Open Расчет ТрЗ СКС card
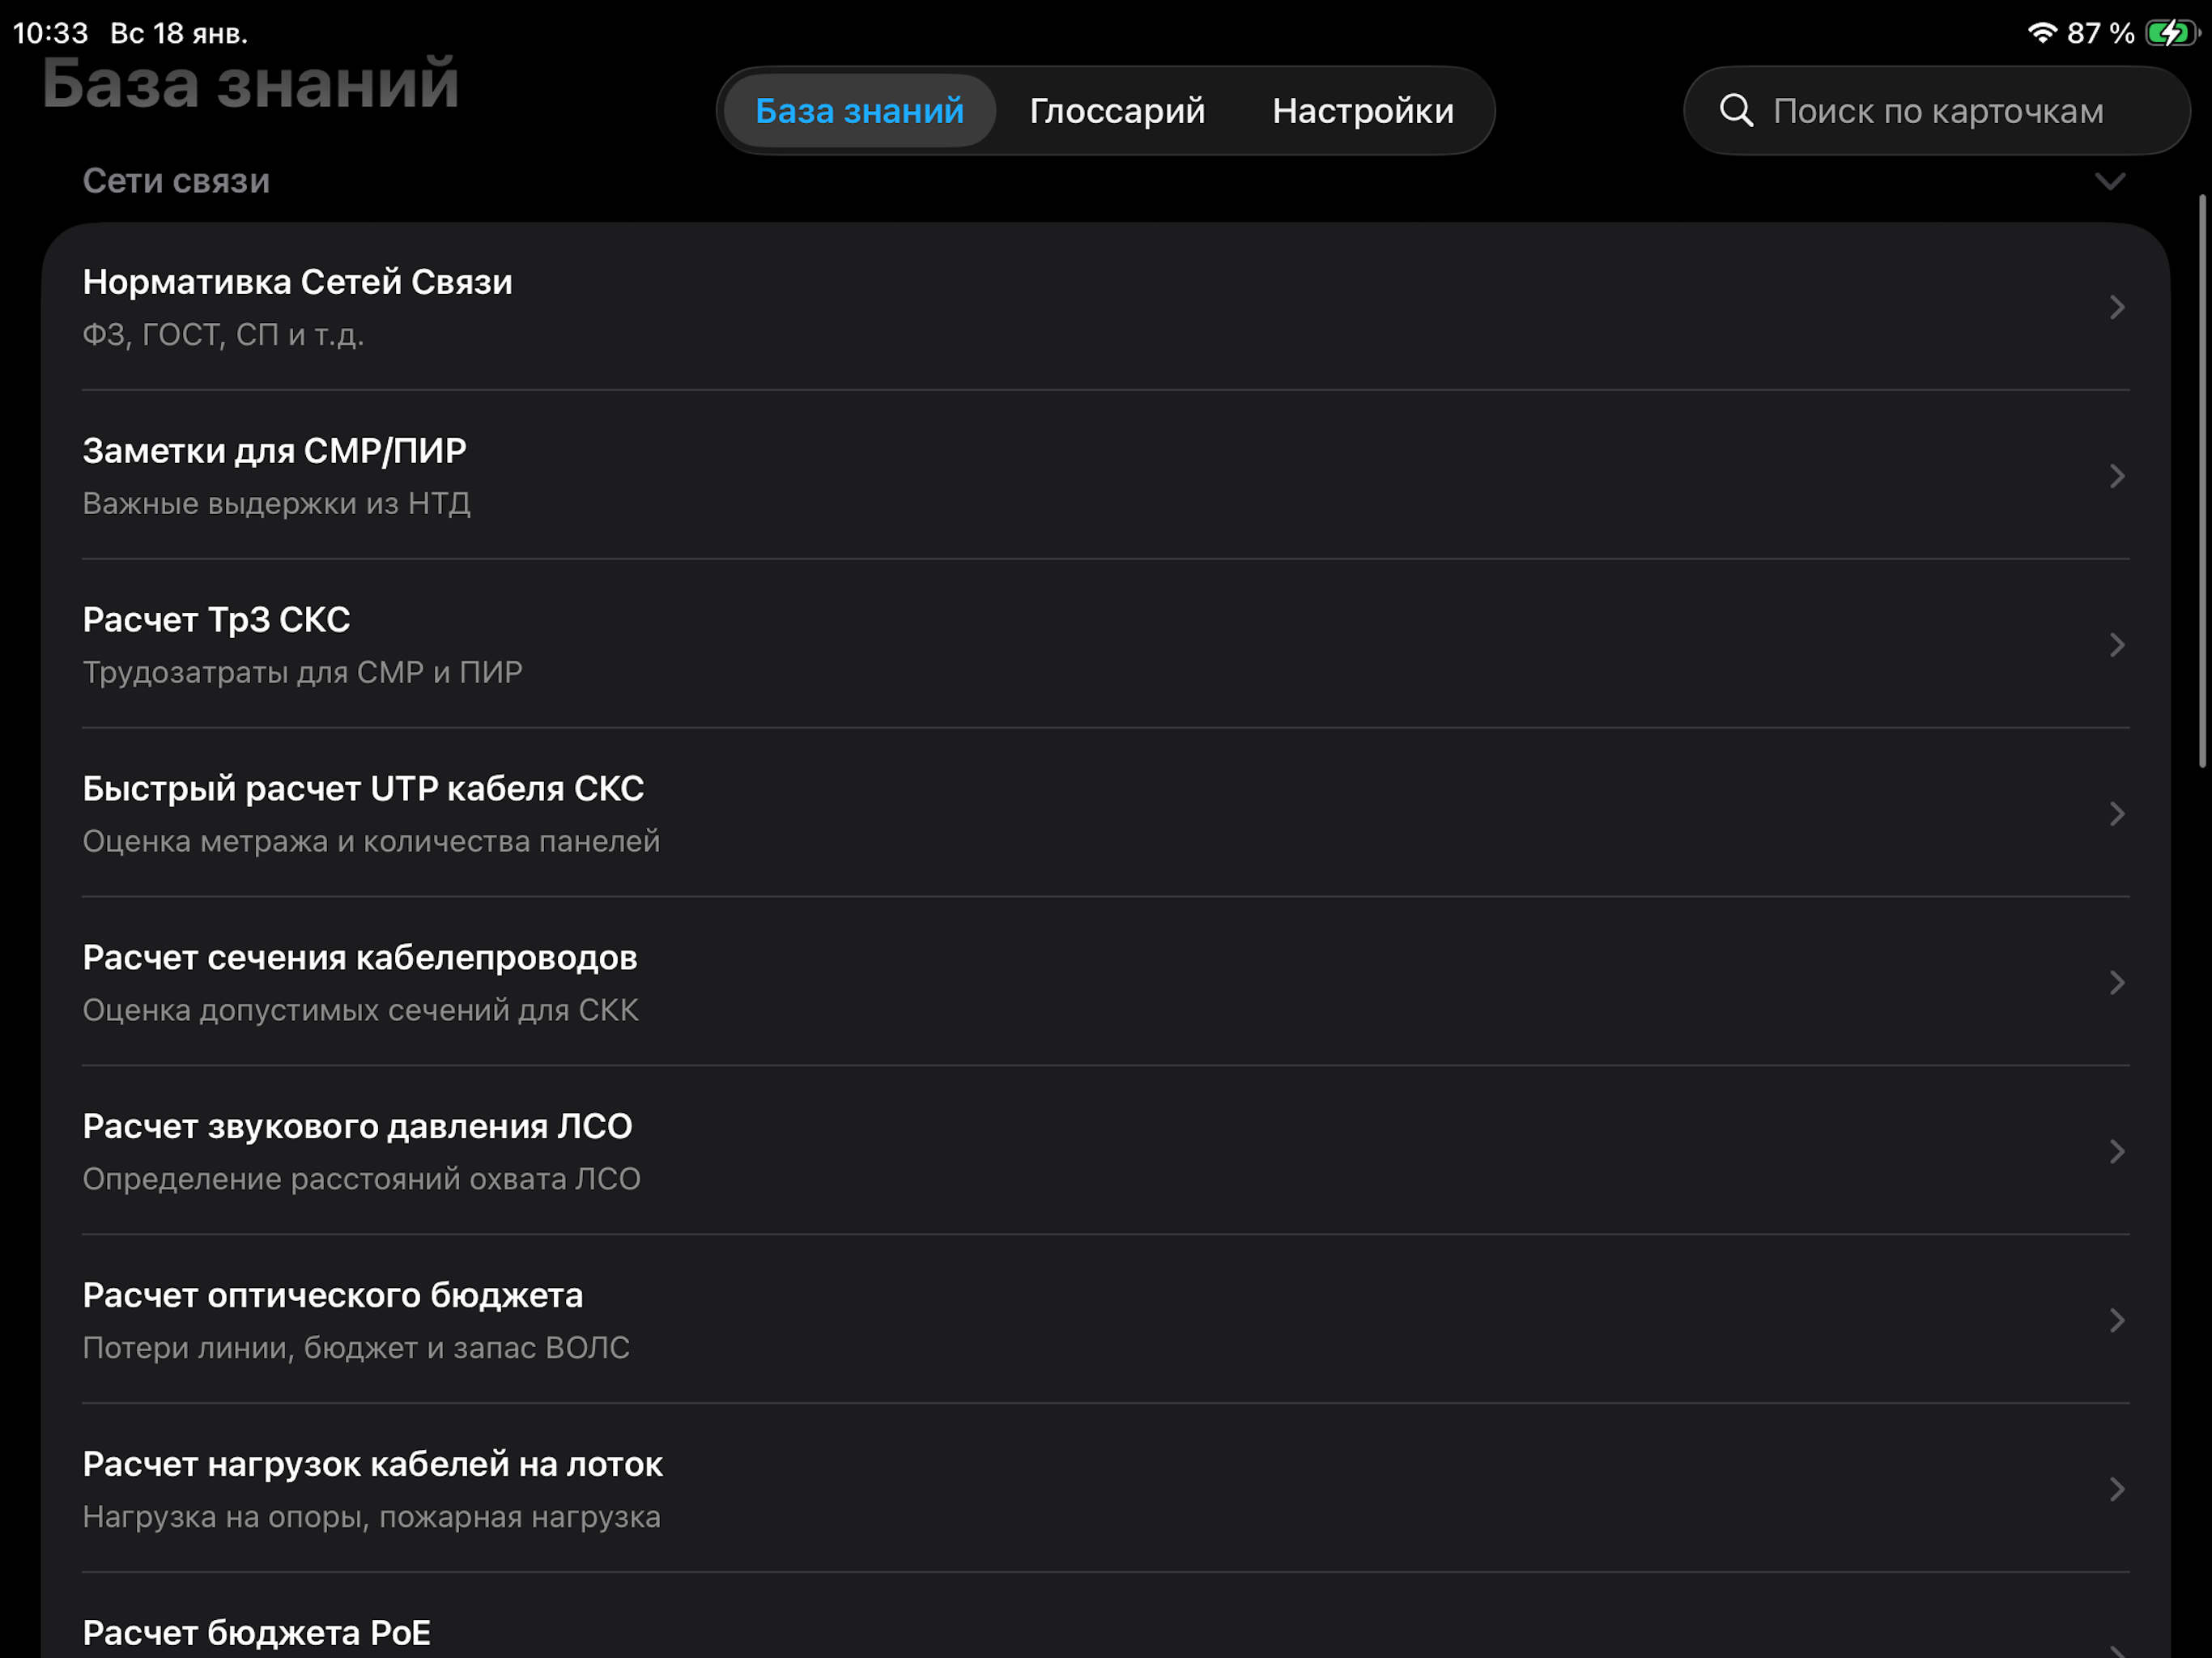The image size is (2212, 1658). coord(1105,644)
